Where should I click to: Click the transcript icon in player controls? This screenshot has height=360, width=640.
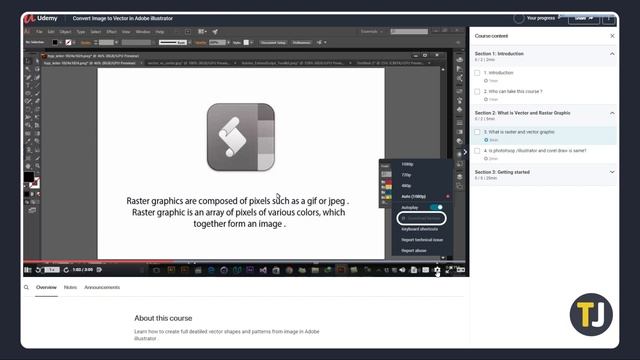click(x=414, y=270)
